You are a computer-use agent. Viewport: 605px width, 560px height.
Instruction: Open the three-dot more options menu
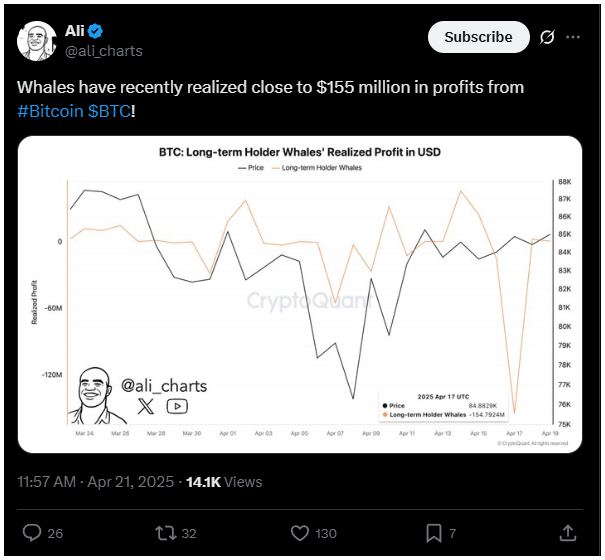pos(573,37)
